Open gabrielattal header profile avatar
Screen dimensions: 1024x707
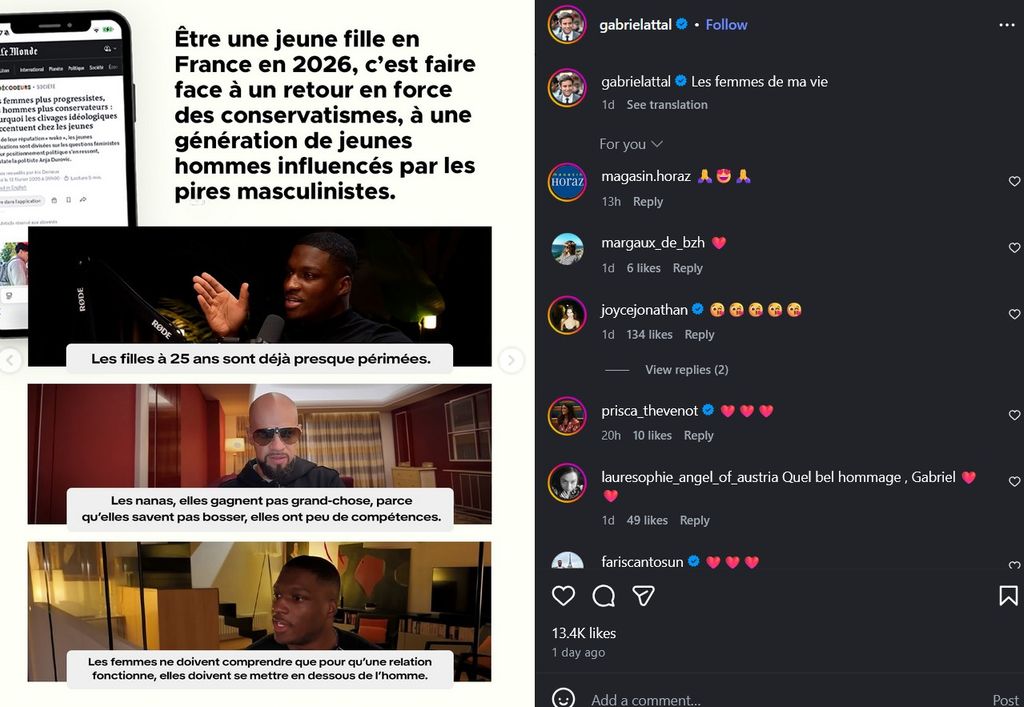(x=567, y=25)
